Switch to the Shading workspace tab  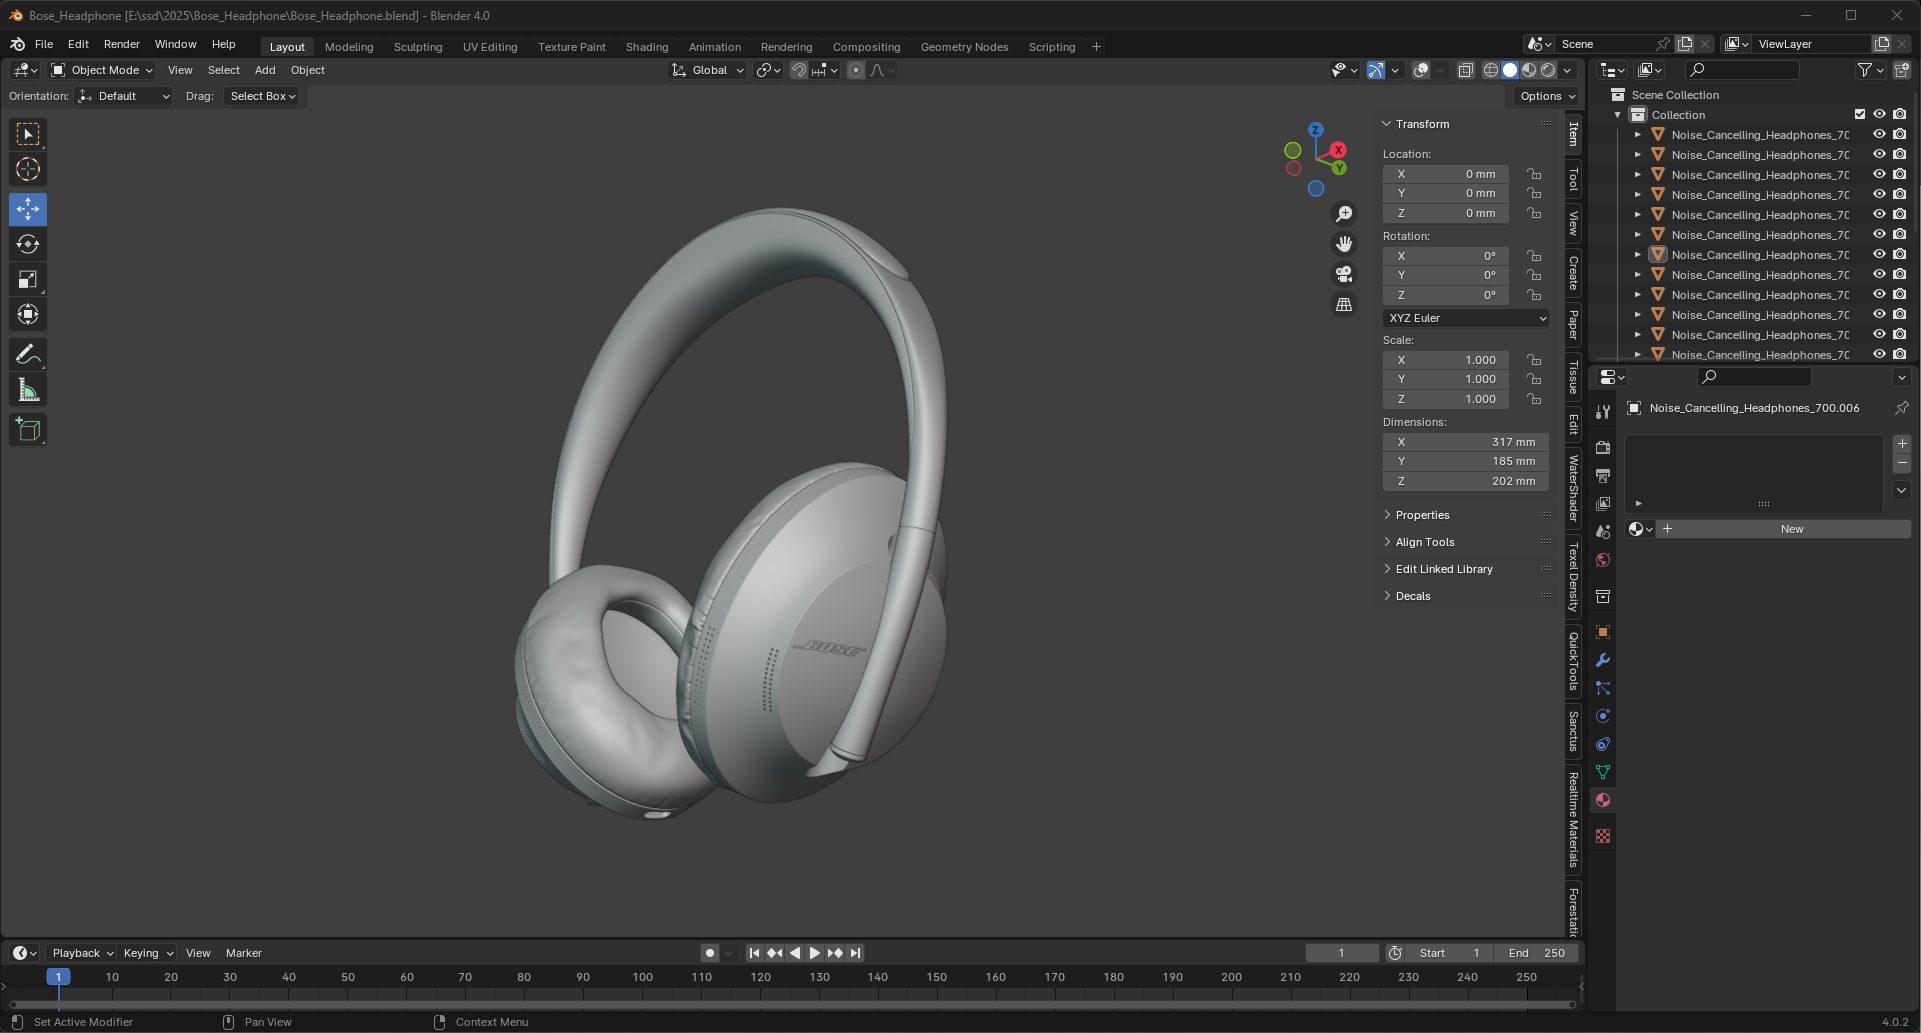click(x=647, y=47)
